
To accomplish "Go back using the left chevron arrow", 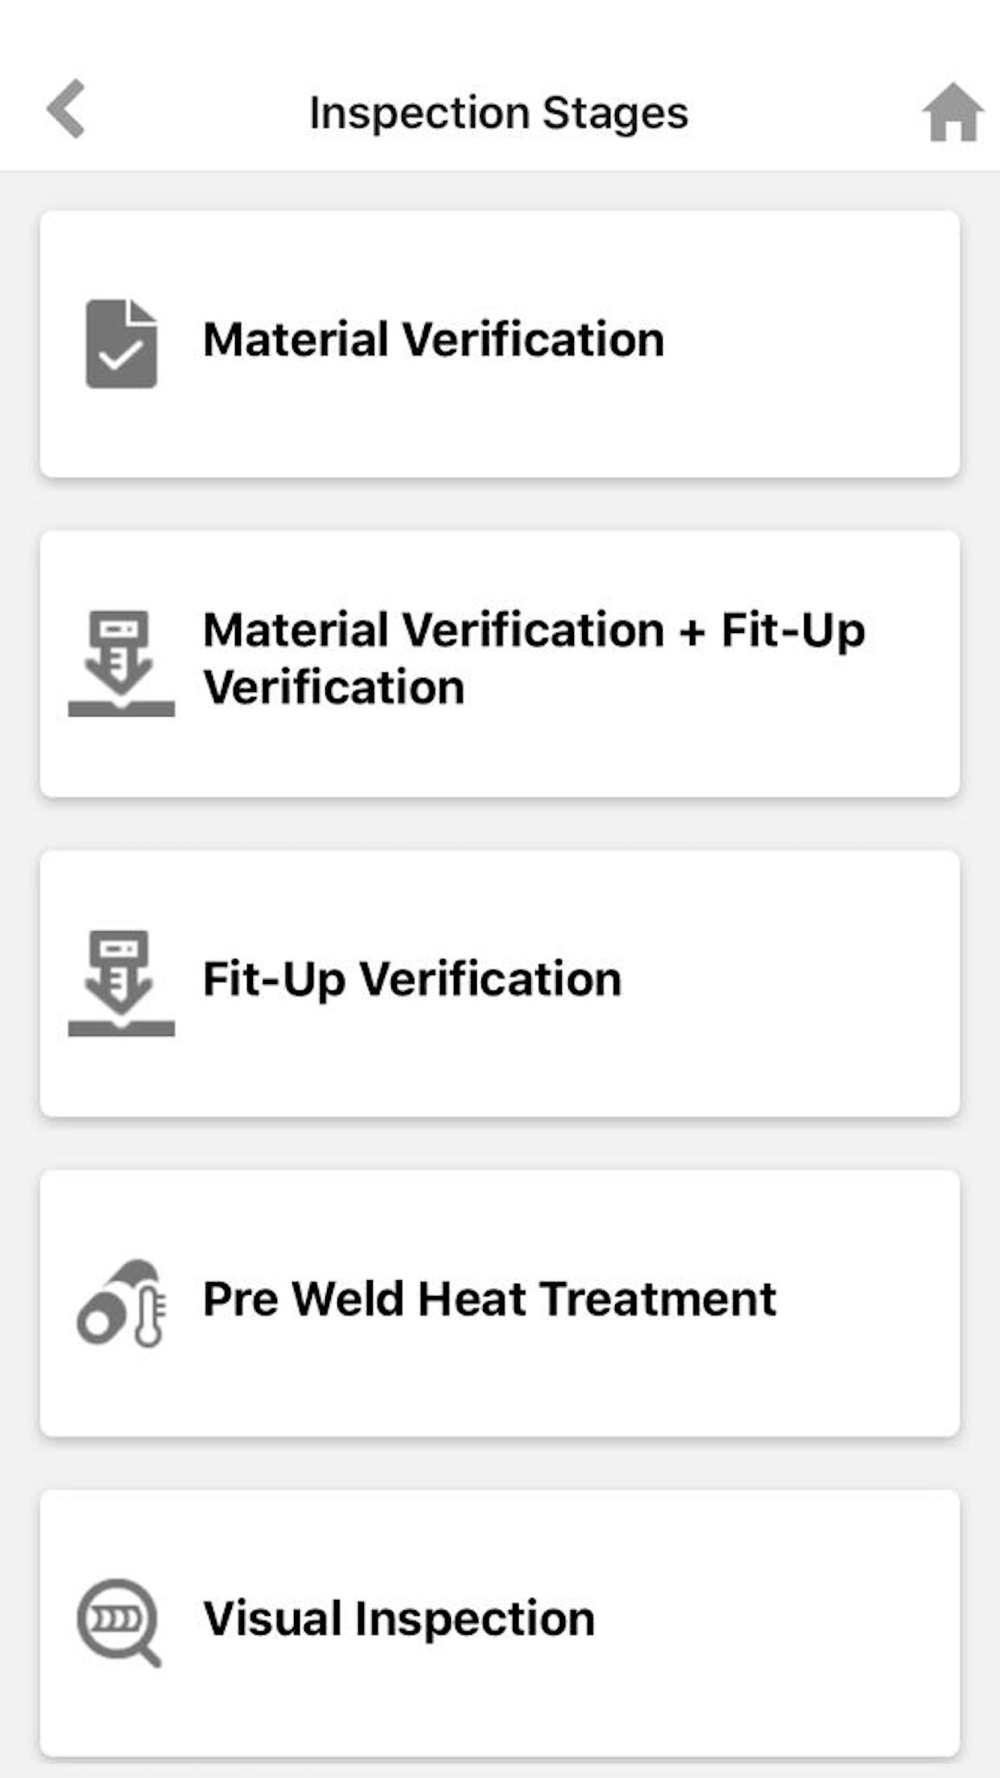I will [66, 109].
